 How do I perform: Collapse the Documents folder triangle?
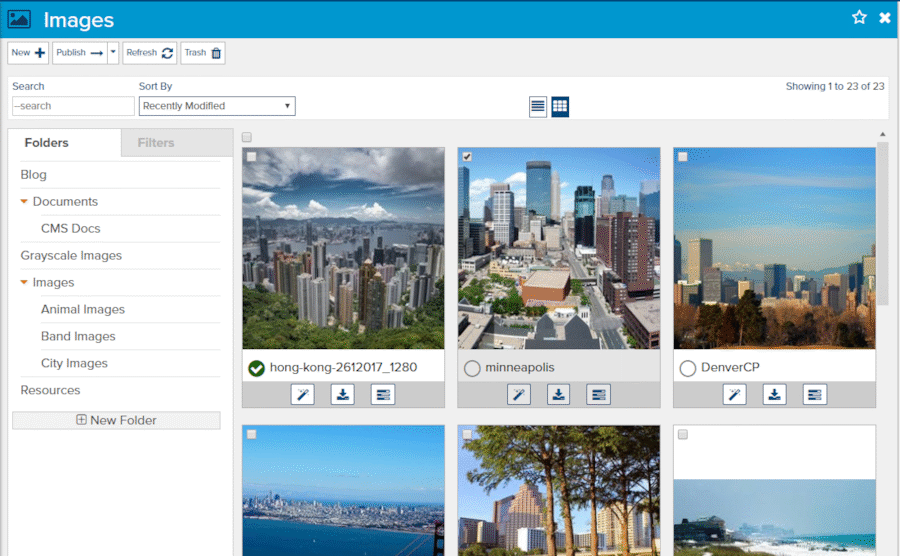pos(24,201)
